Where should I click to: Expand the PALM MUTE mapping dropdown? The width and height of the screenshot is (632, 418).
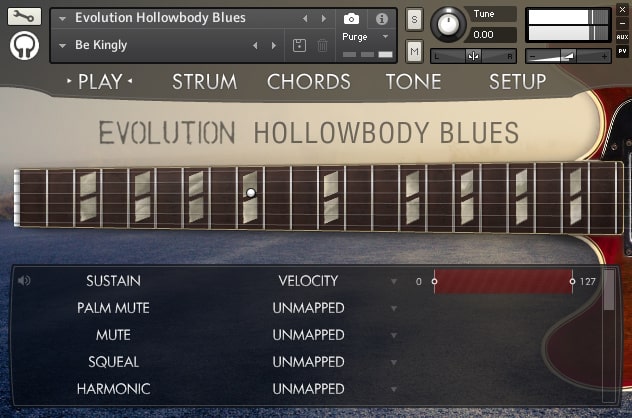(x=394, y=308)
